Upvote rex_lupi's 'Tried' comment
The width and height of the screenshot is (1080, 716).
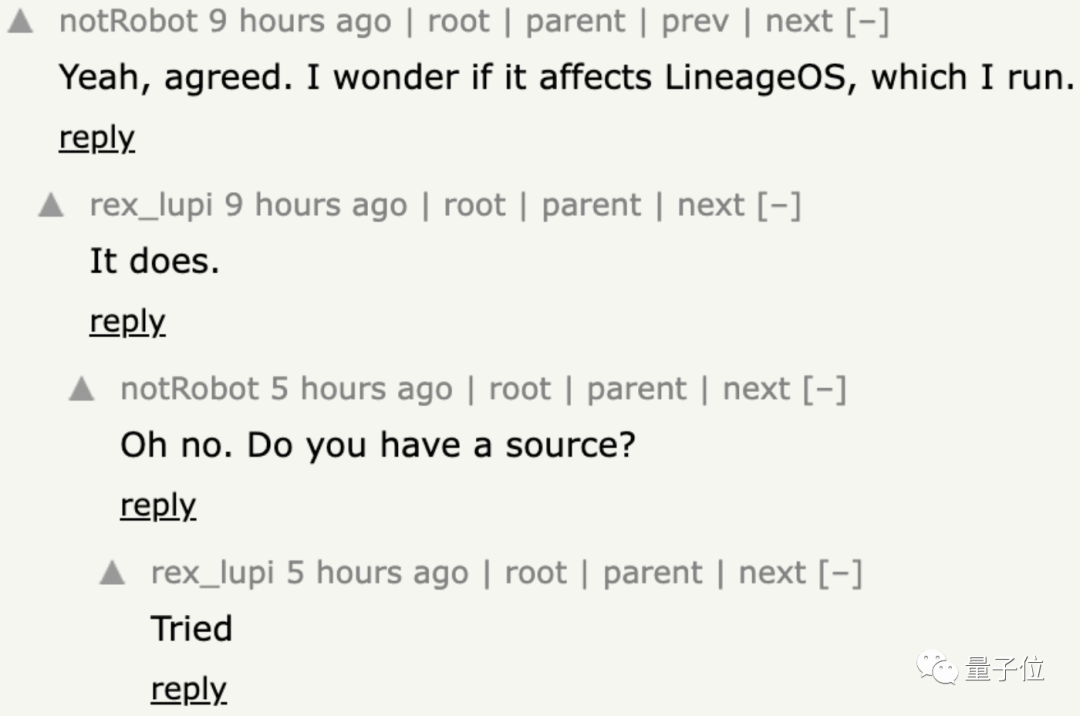[113, 574]
